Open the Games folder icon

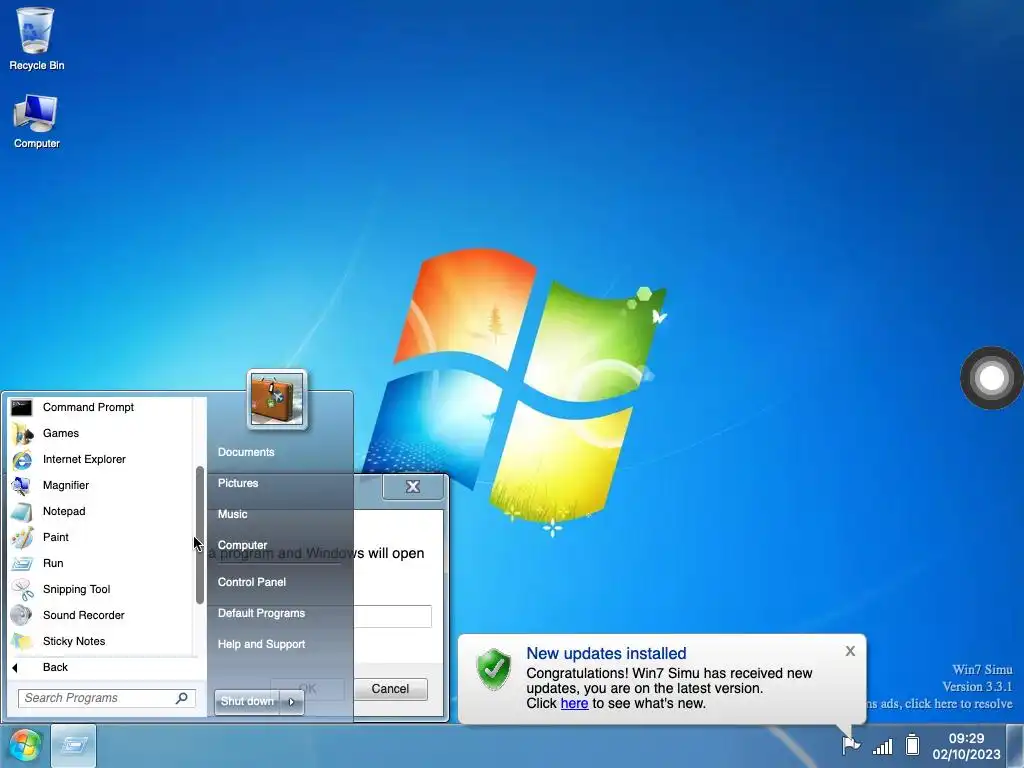(x=22, y=434)
